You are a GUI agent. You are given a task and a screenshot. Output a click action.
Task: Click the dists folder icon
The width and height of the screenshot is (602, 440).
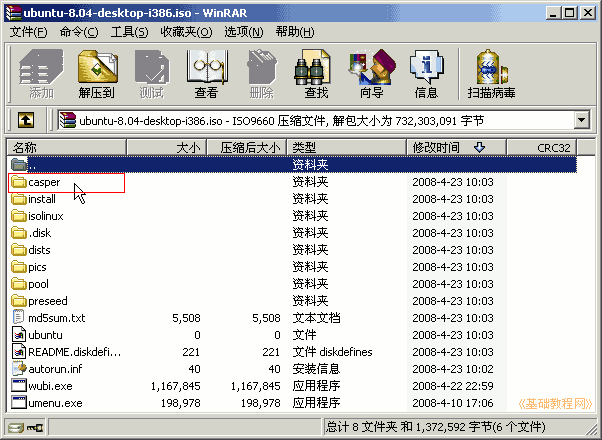(18, 250)
